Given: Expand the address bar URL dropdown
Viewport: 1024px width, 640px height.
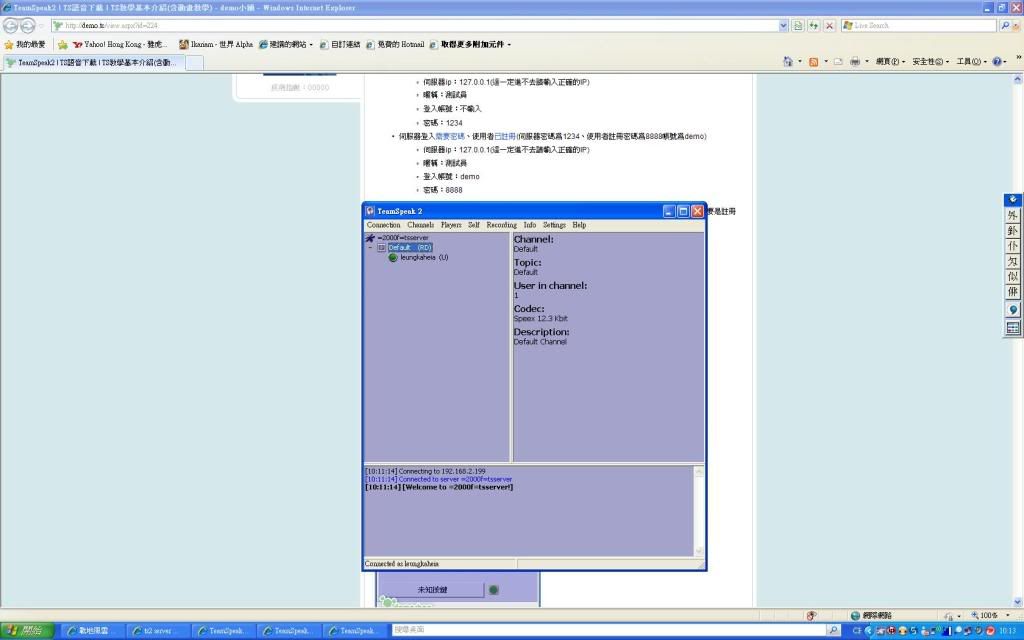Looking at the screenshot, I should [782, 25].
